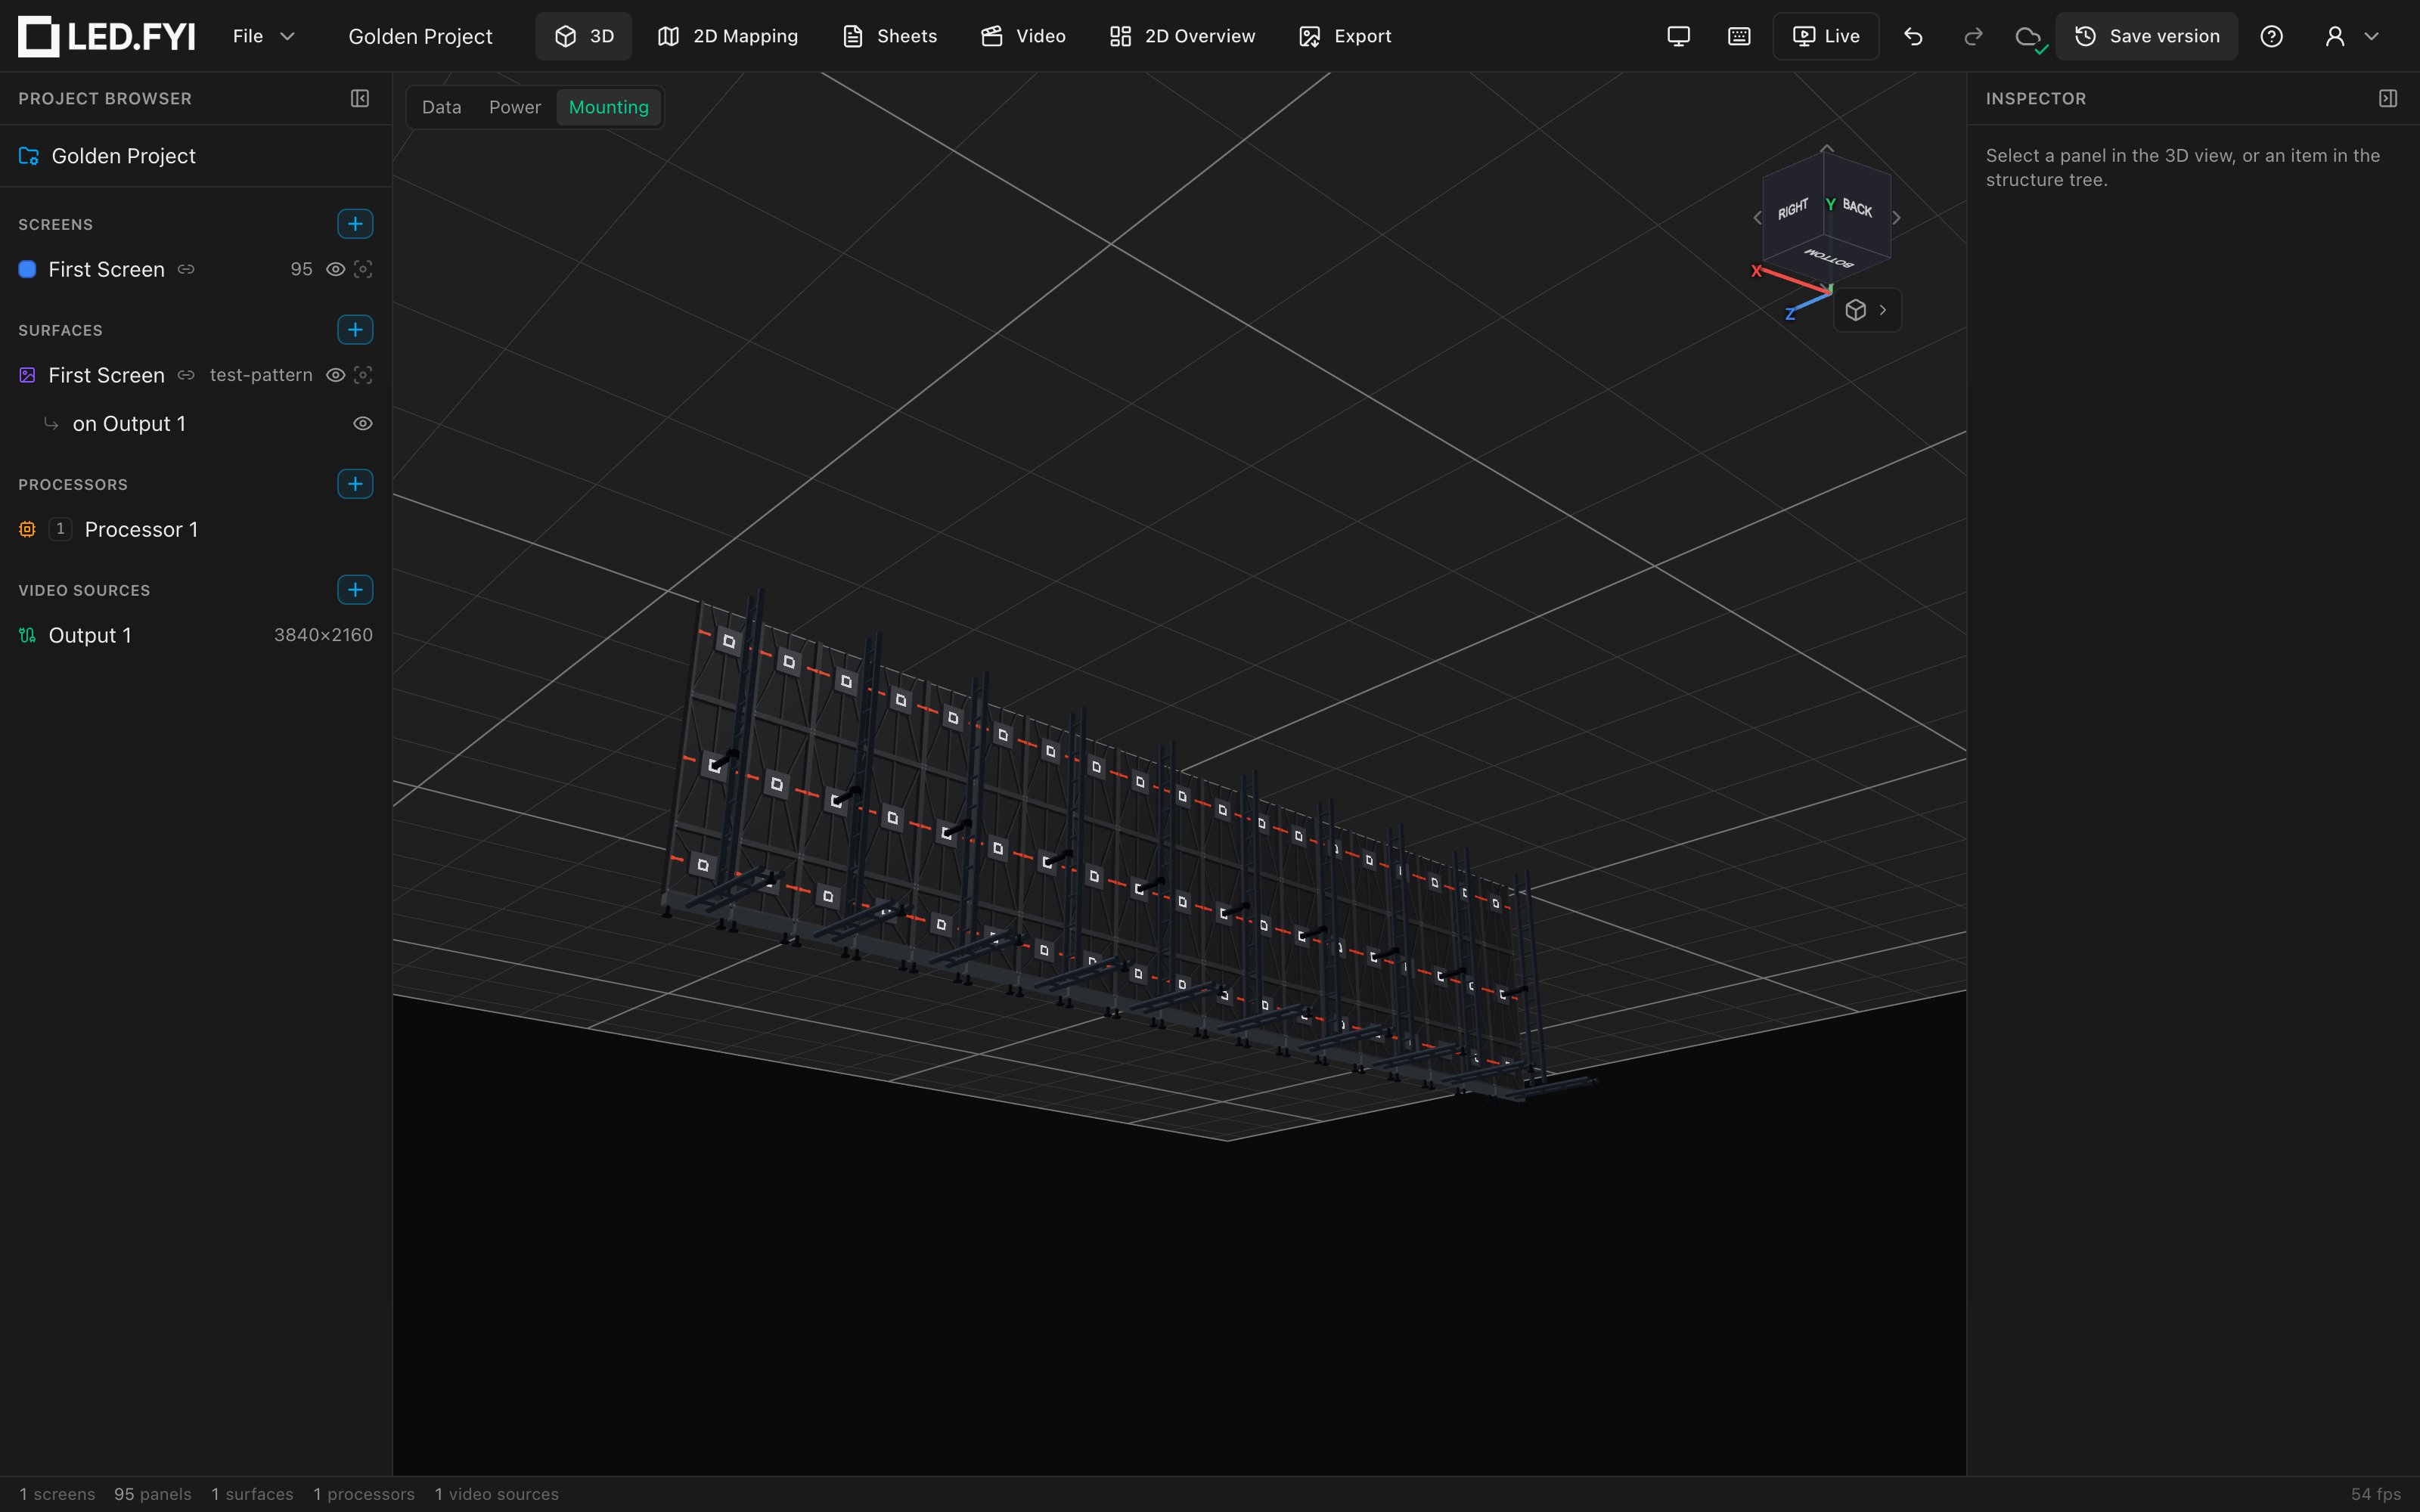Click the cloud sync status icon
2420x1512 pixels.
pos(2029,37)
